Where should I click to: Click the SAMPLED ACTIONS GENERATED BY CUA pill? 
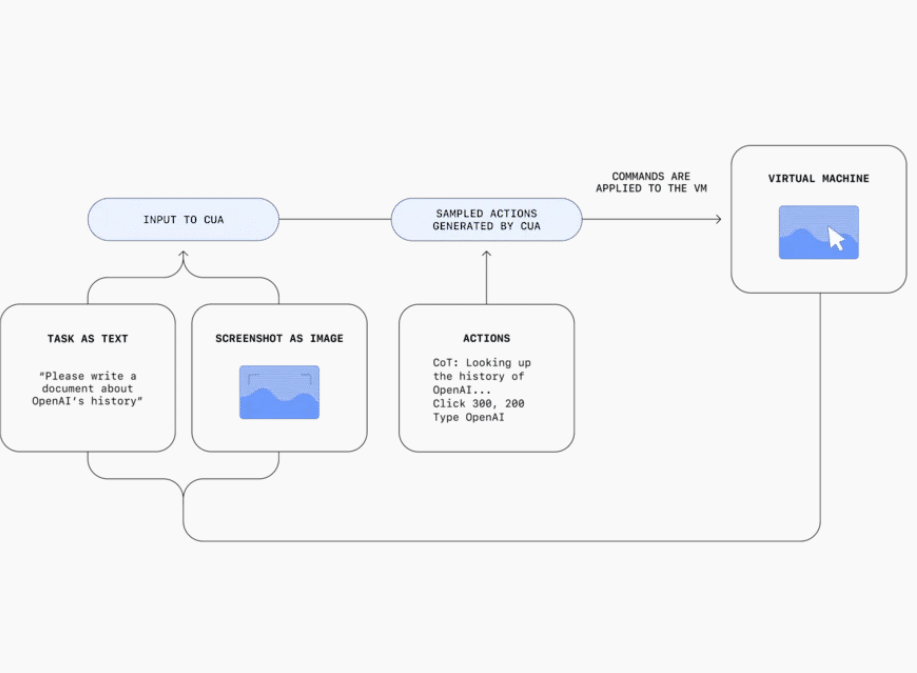pyautogui.click(x=487, y=219)
